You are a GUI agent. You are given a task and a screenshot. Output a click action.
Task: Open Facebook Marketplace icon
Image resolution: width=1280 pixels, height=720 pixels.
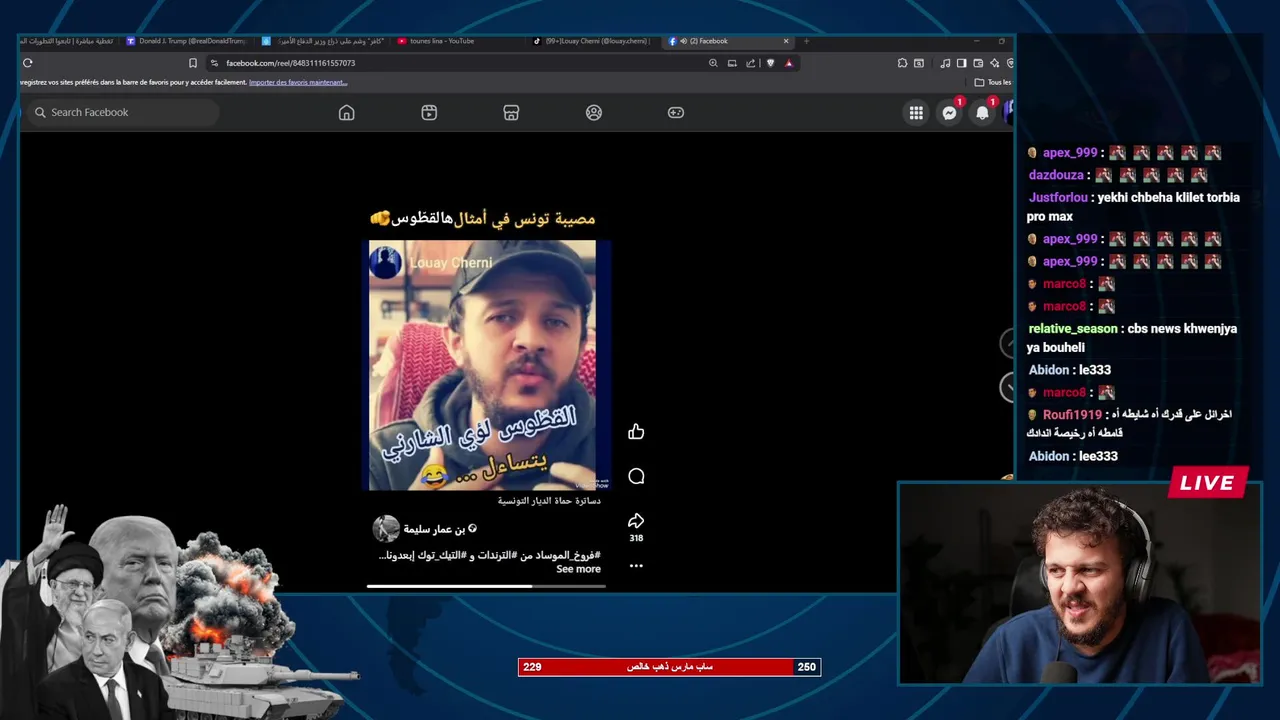[511, 113]
